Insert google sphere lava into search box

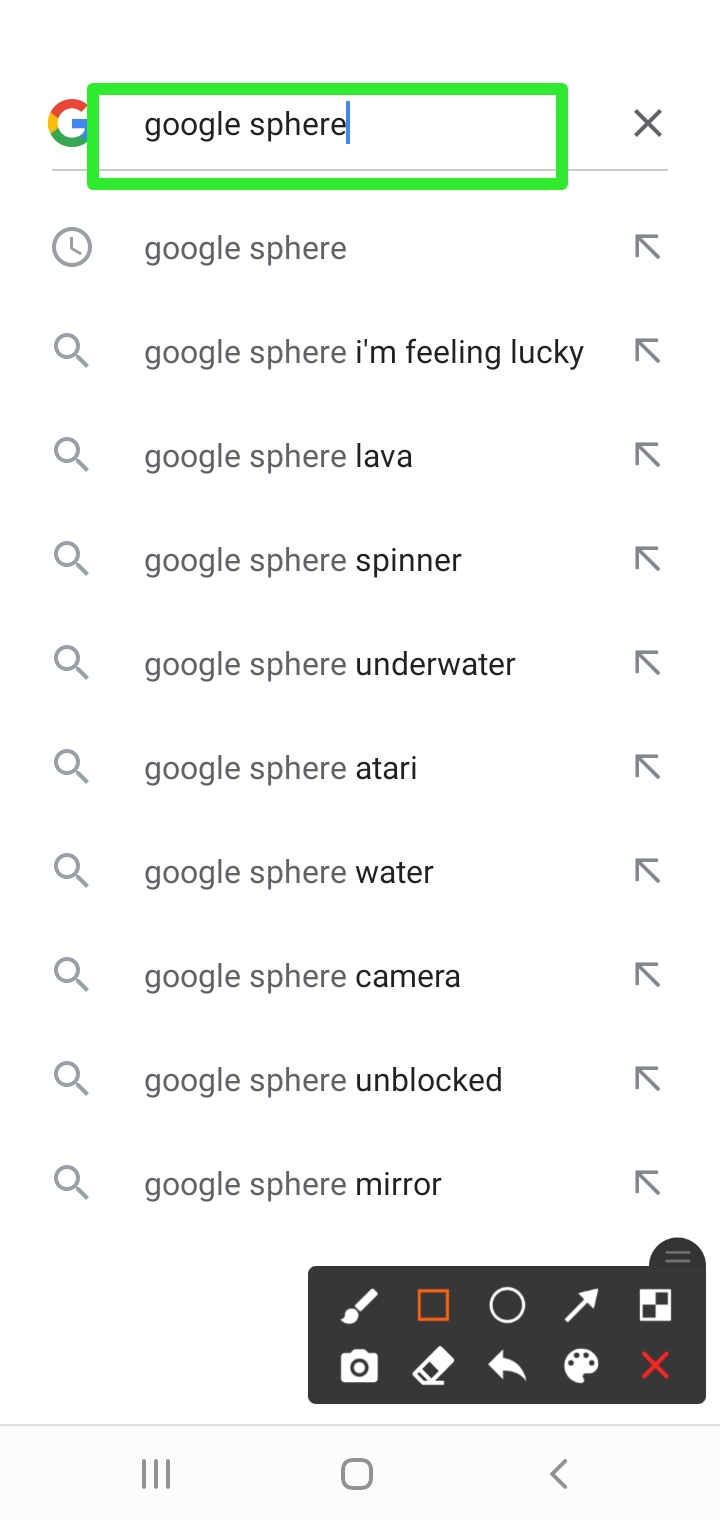coord(648,456)
